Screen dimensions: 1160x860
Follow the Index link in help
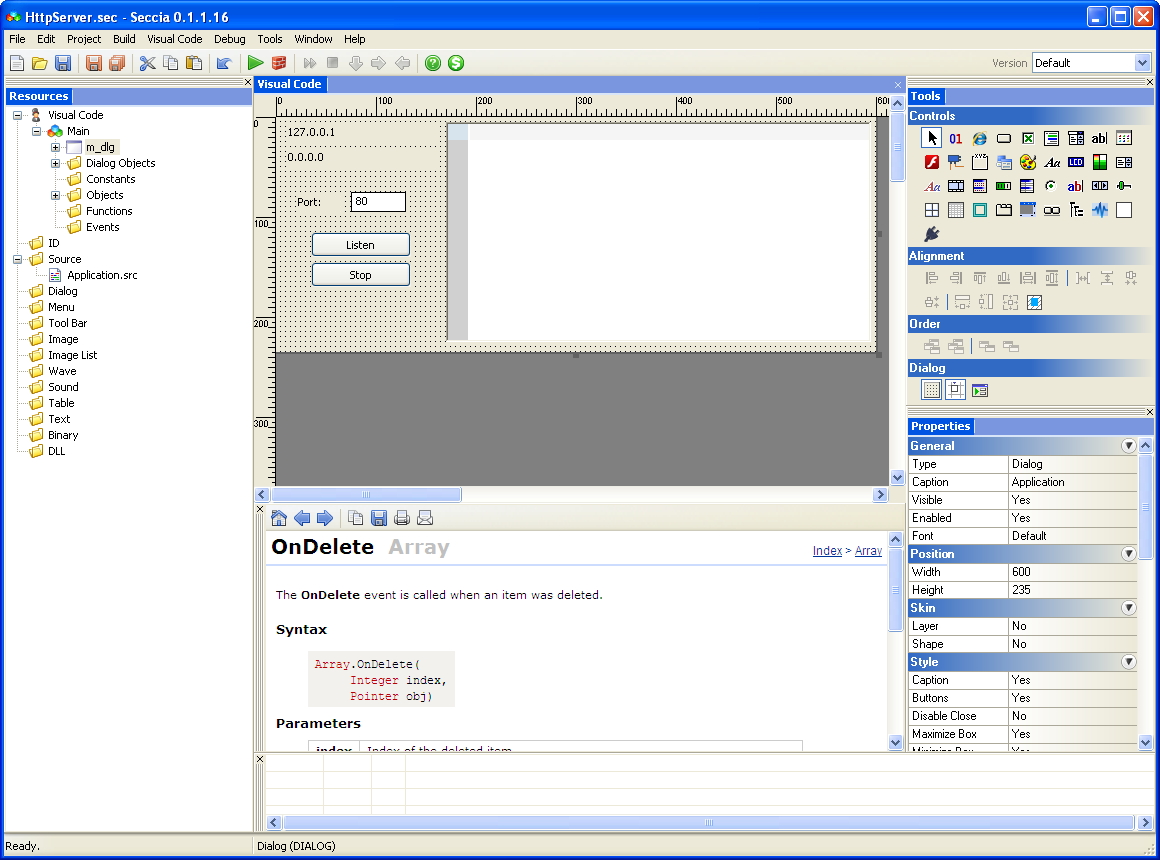827,551
